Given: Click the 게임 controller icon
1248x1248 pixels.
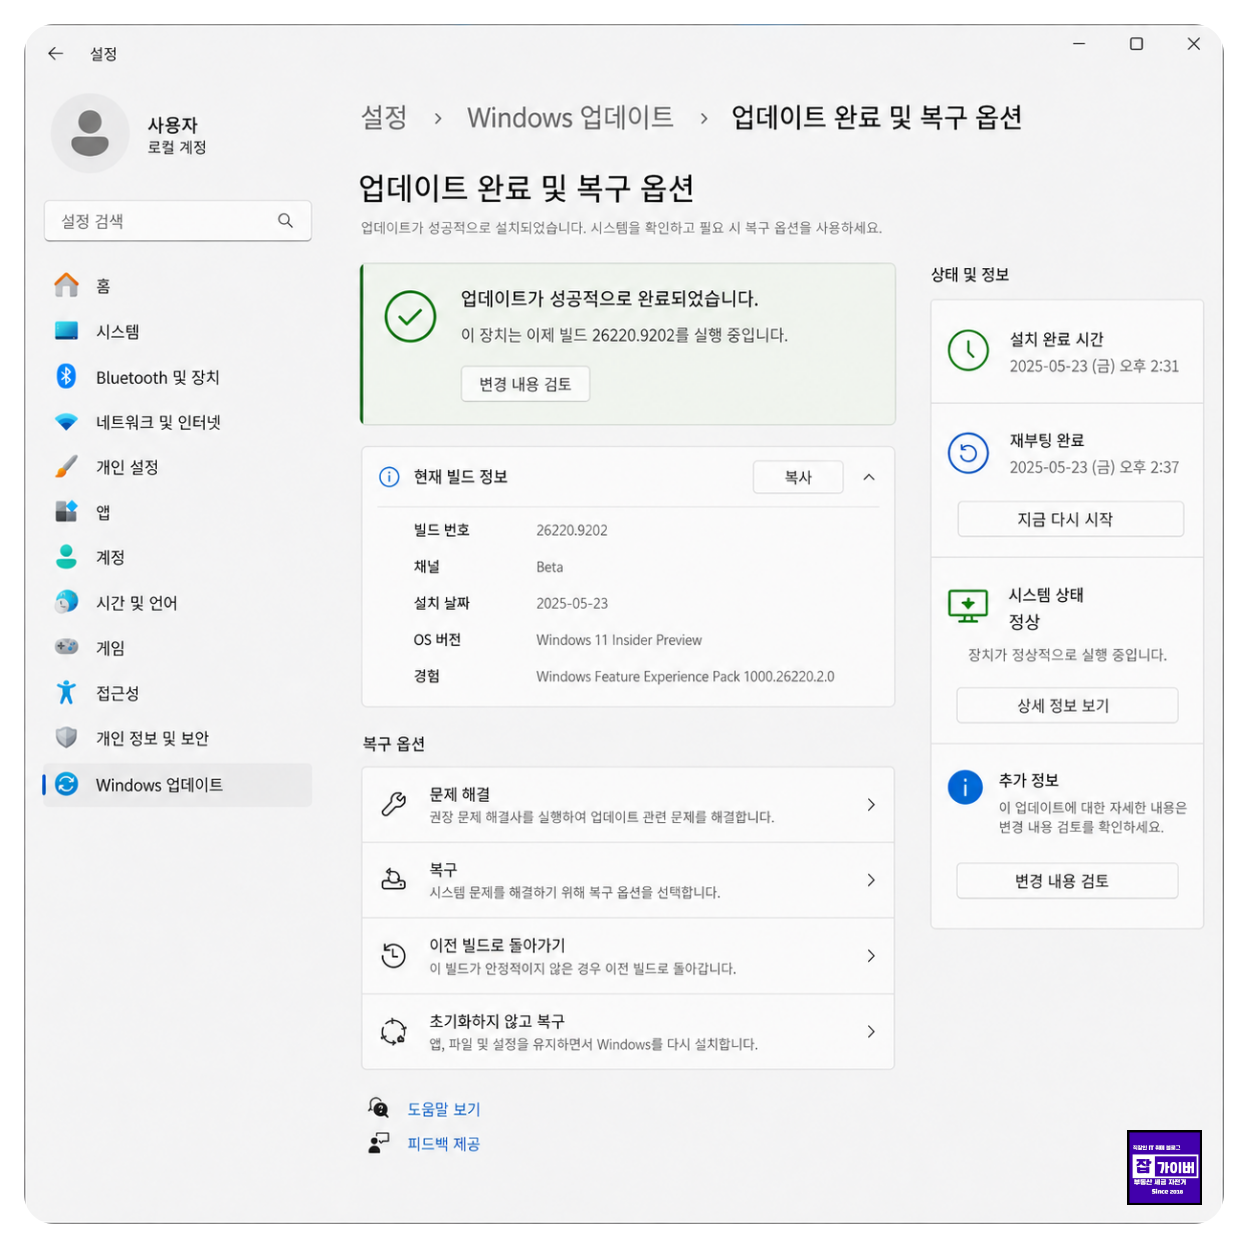Looking at the screenshot, I should [66, 647].
